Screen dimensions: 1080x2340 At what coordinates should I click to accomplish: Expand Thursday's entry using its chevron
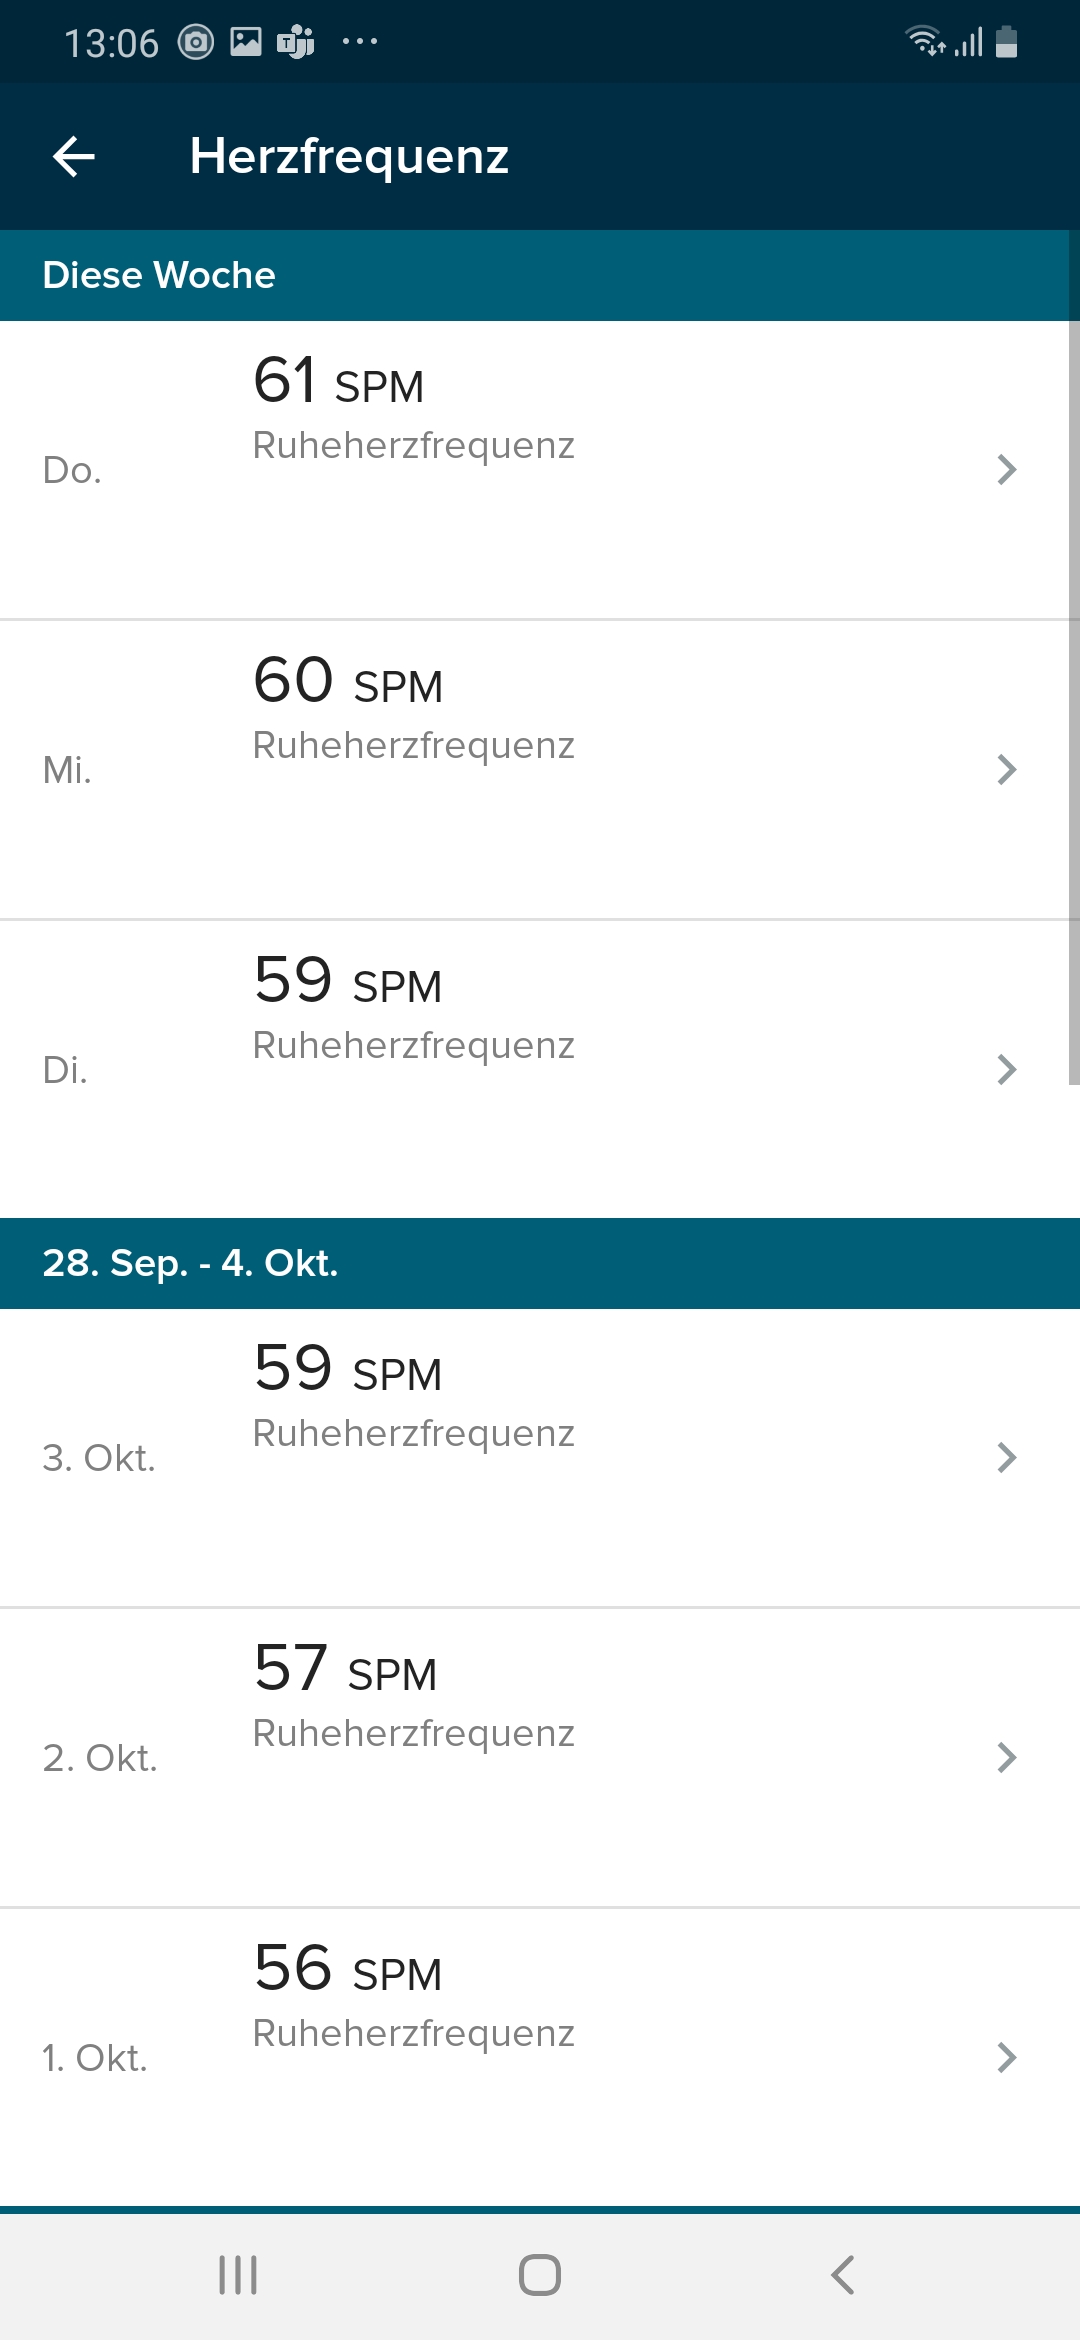pos(1007,469)
